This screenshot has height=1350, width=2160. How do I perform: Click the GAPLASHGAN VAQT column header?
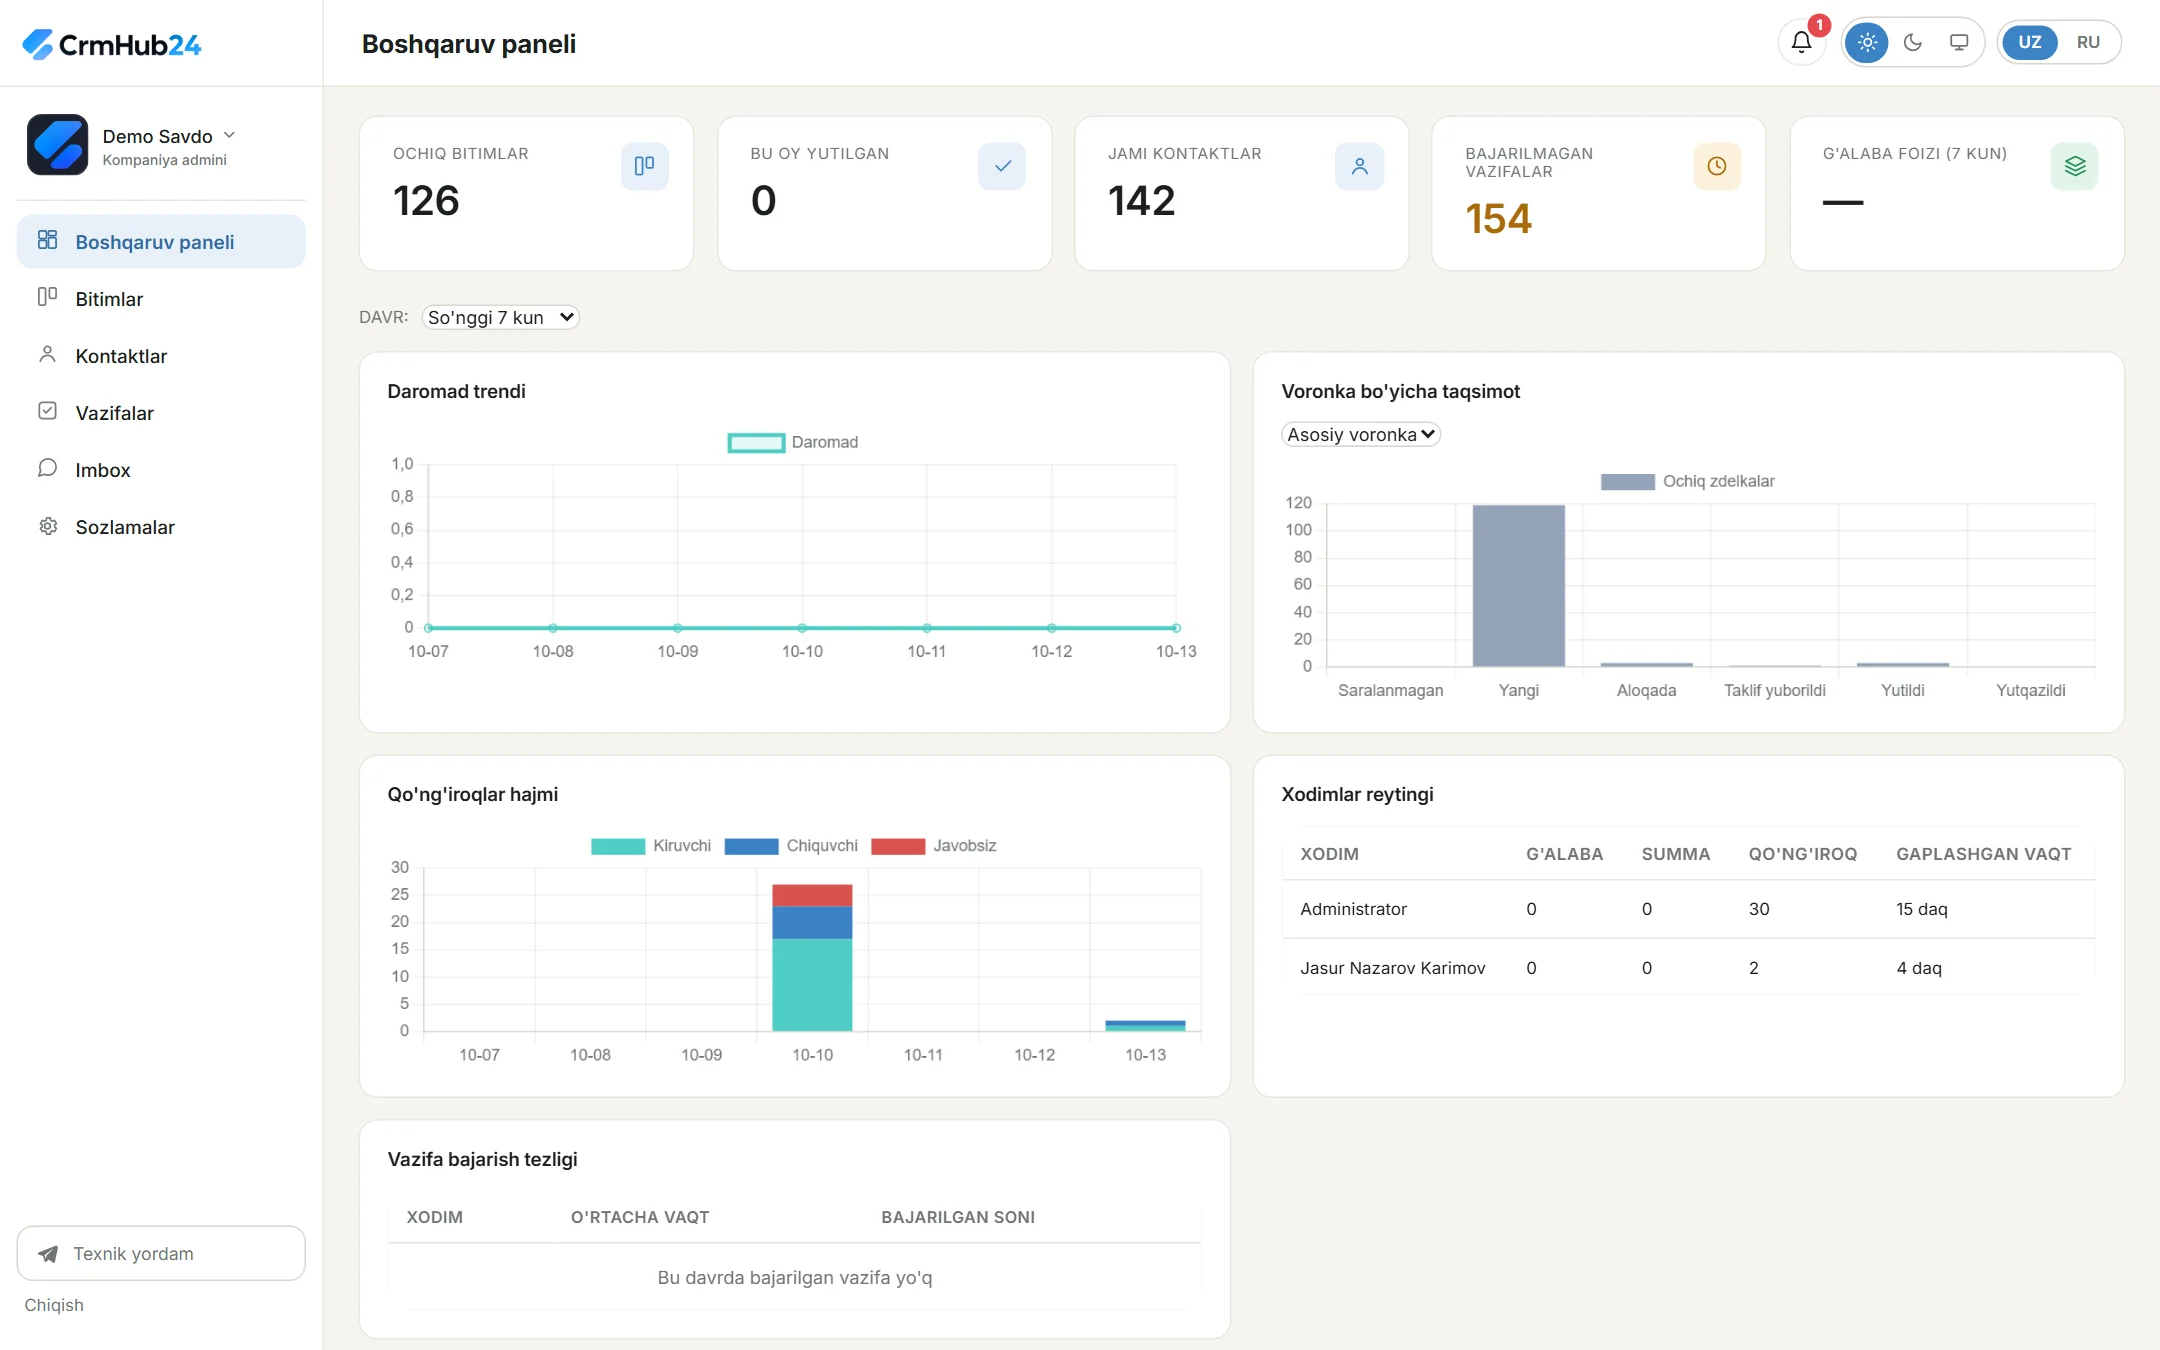[1983, 853]
